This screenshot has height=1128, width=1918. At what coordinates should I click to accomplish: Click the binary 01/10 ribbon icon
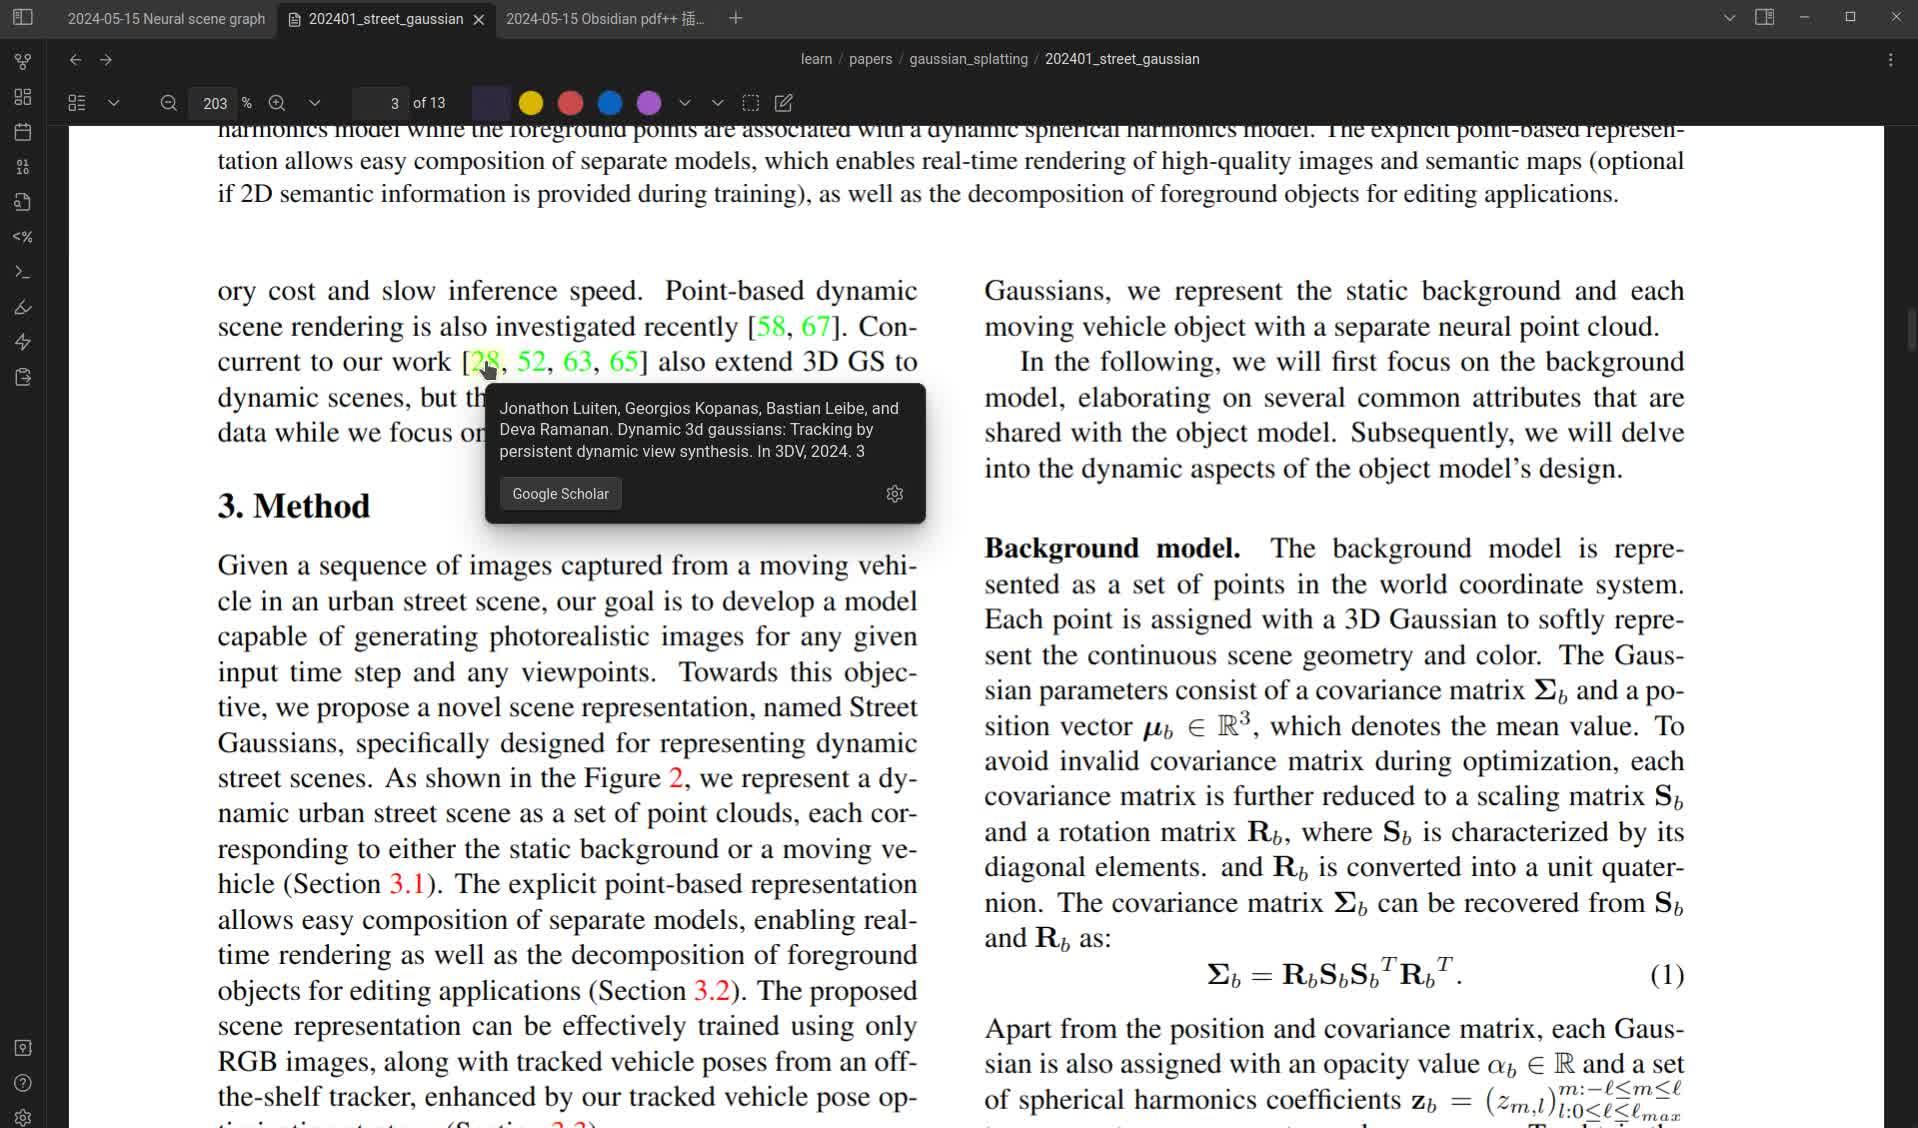[x=23, y=167]
